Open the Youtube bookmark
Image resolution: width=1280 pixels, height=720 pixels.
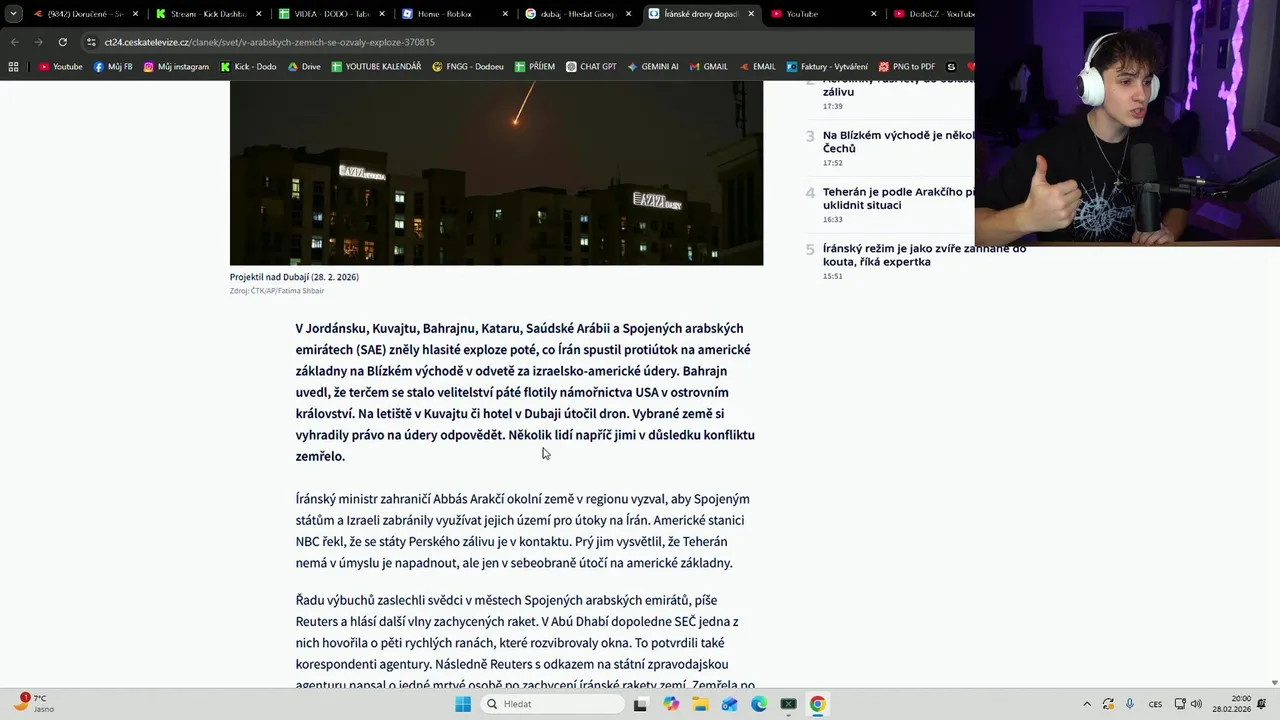coord(61,67)
